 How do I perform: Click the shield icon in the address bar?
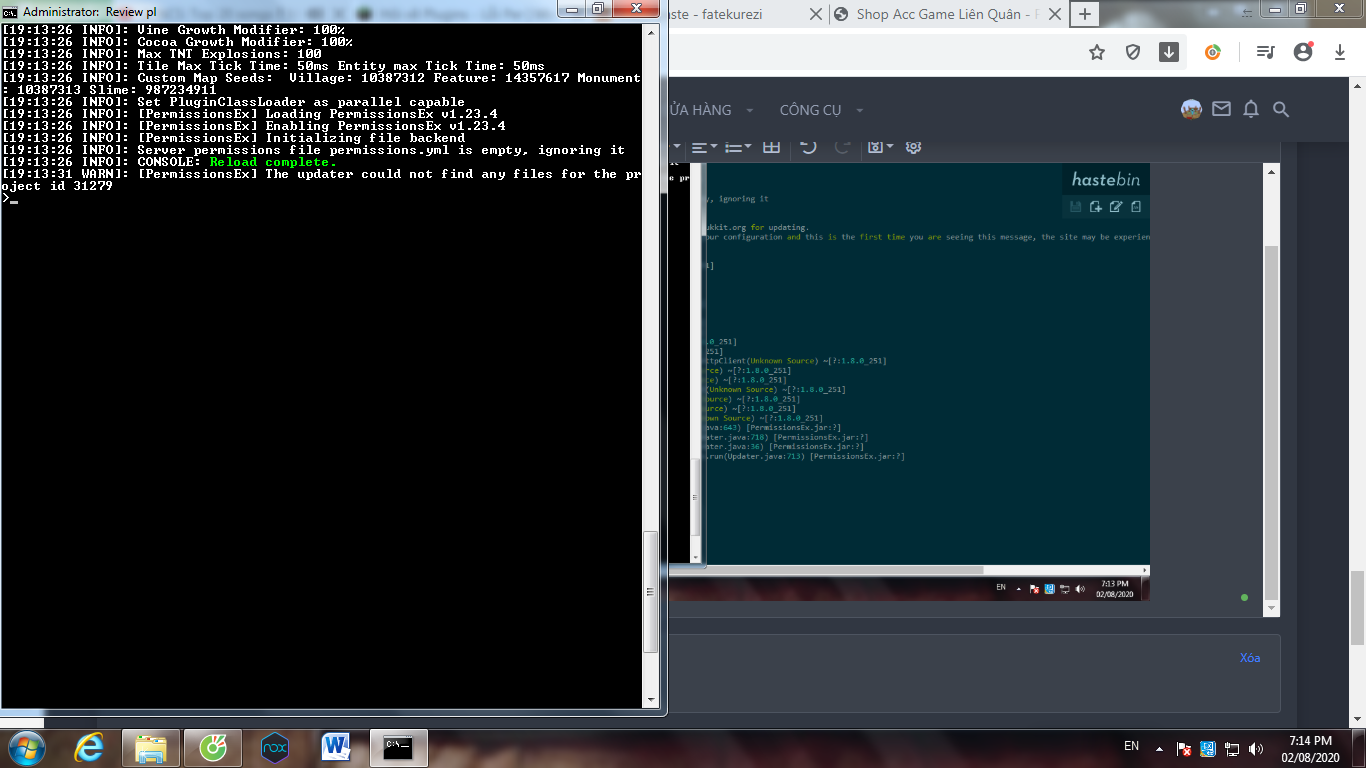click(x=1133, y=52)
